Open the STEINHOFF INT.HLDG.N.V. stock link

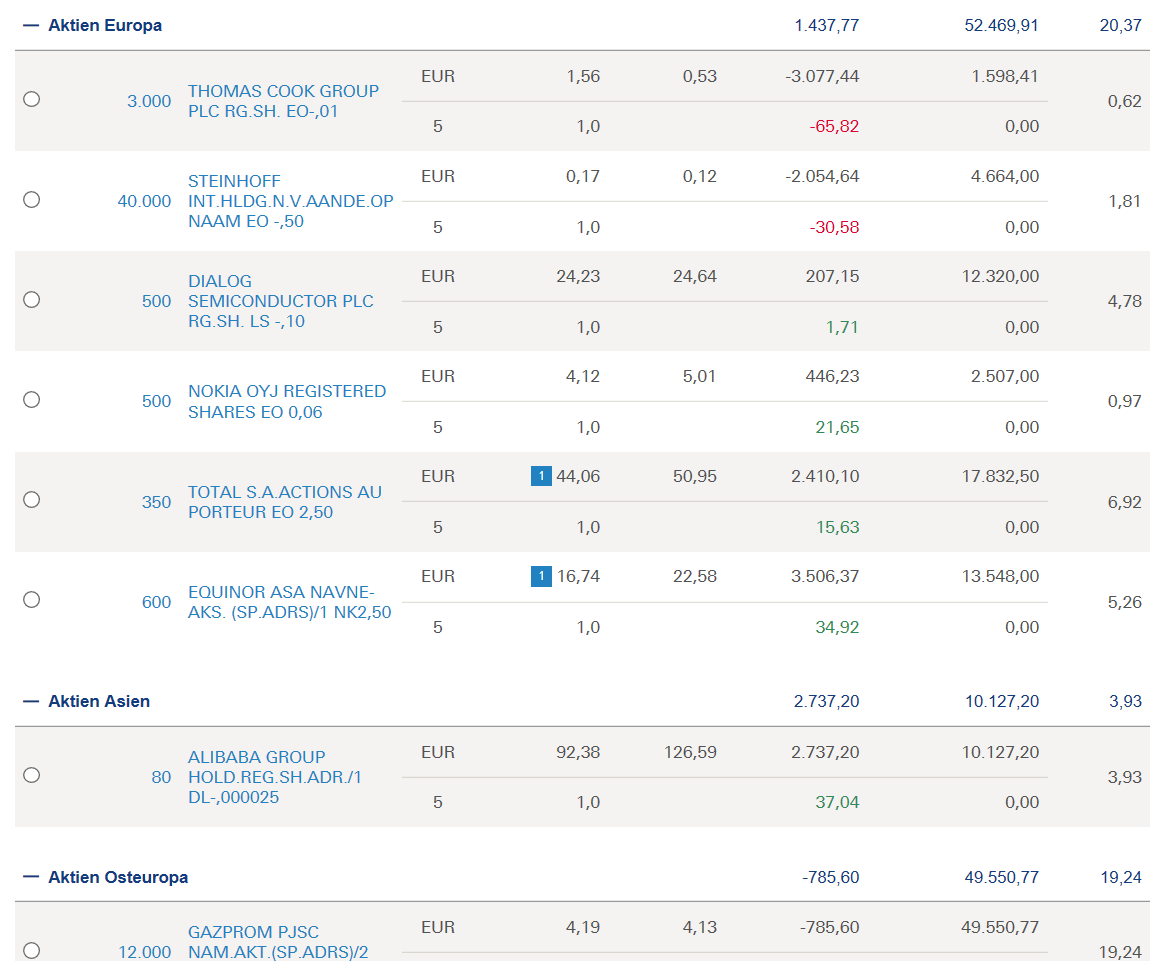click(291, 200)
